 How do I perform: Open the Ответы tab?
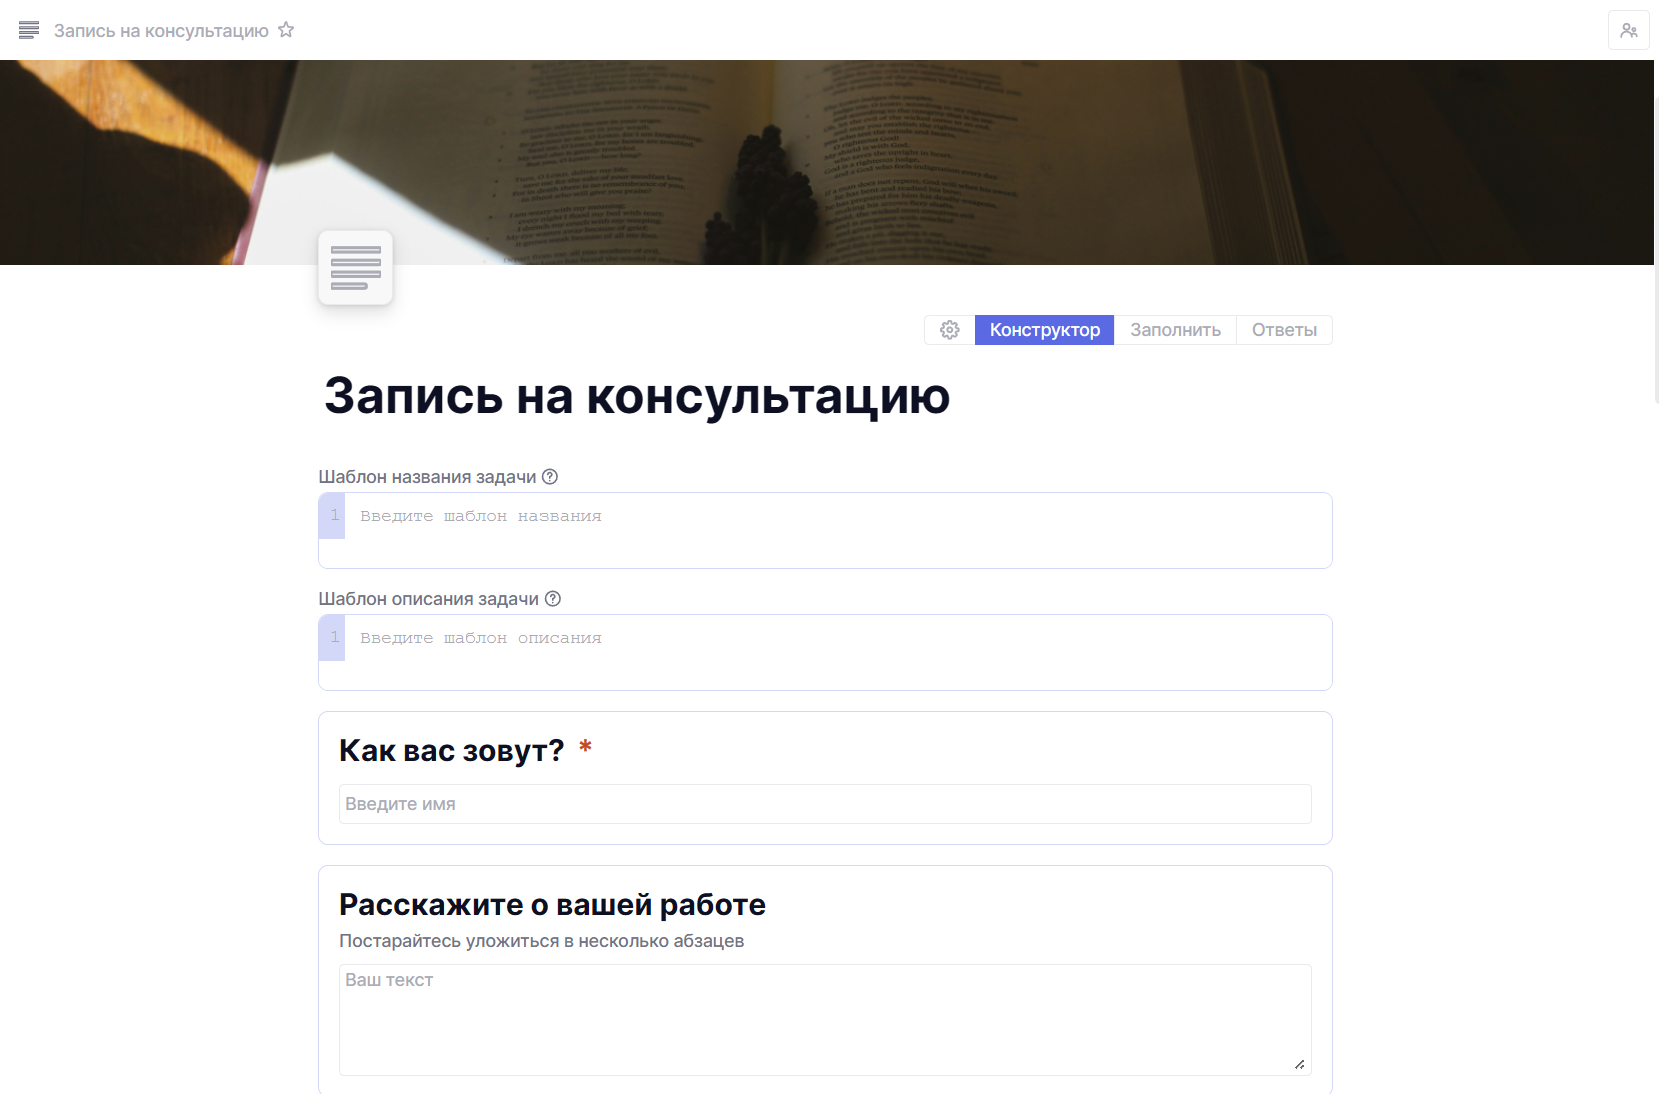point(1284,330)
